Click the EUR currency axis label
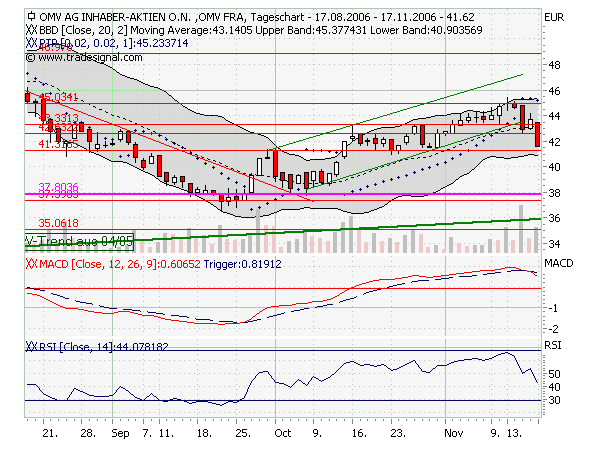600x450 pixels. click(554, 17)
